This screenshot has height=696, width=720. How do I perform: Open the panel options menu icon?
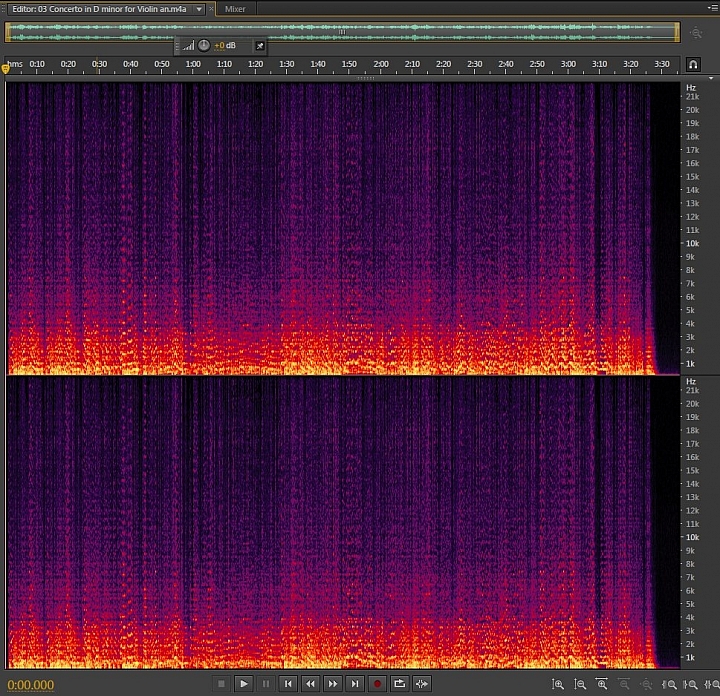coord(713,7)
